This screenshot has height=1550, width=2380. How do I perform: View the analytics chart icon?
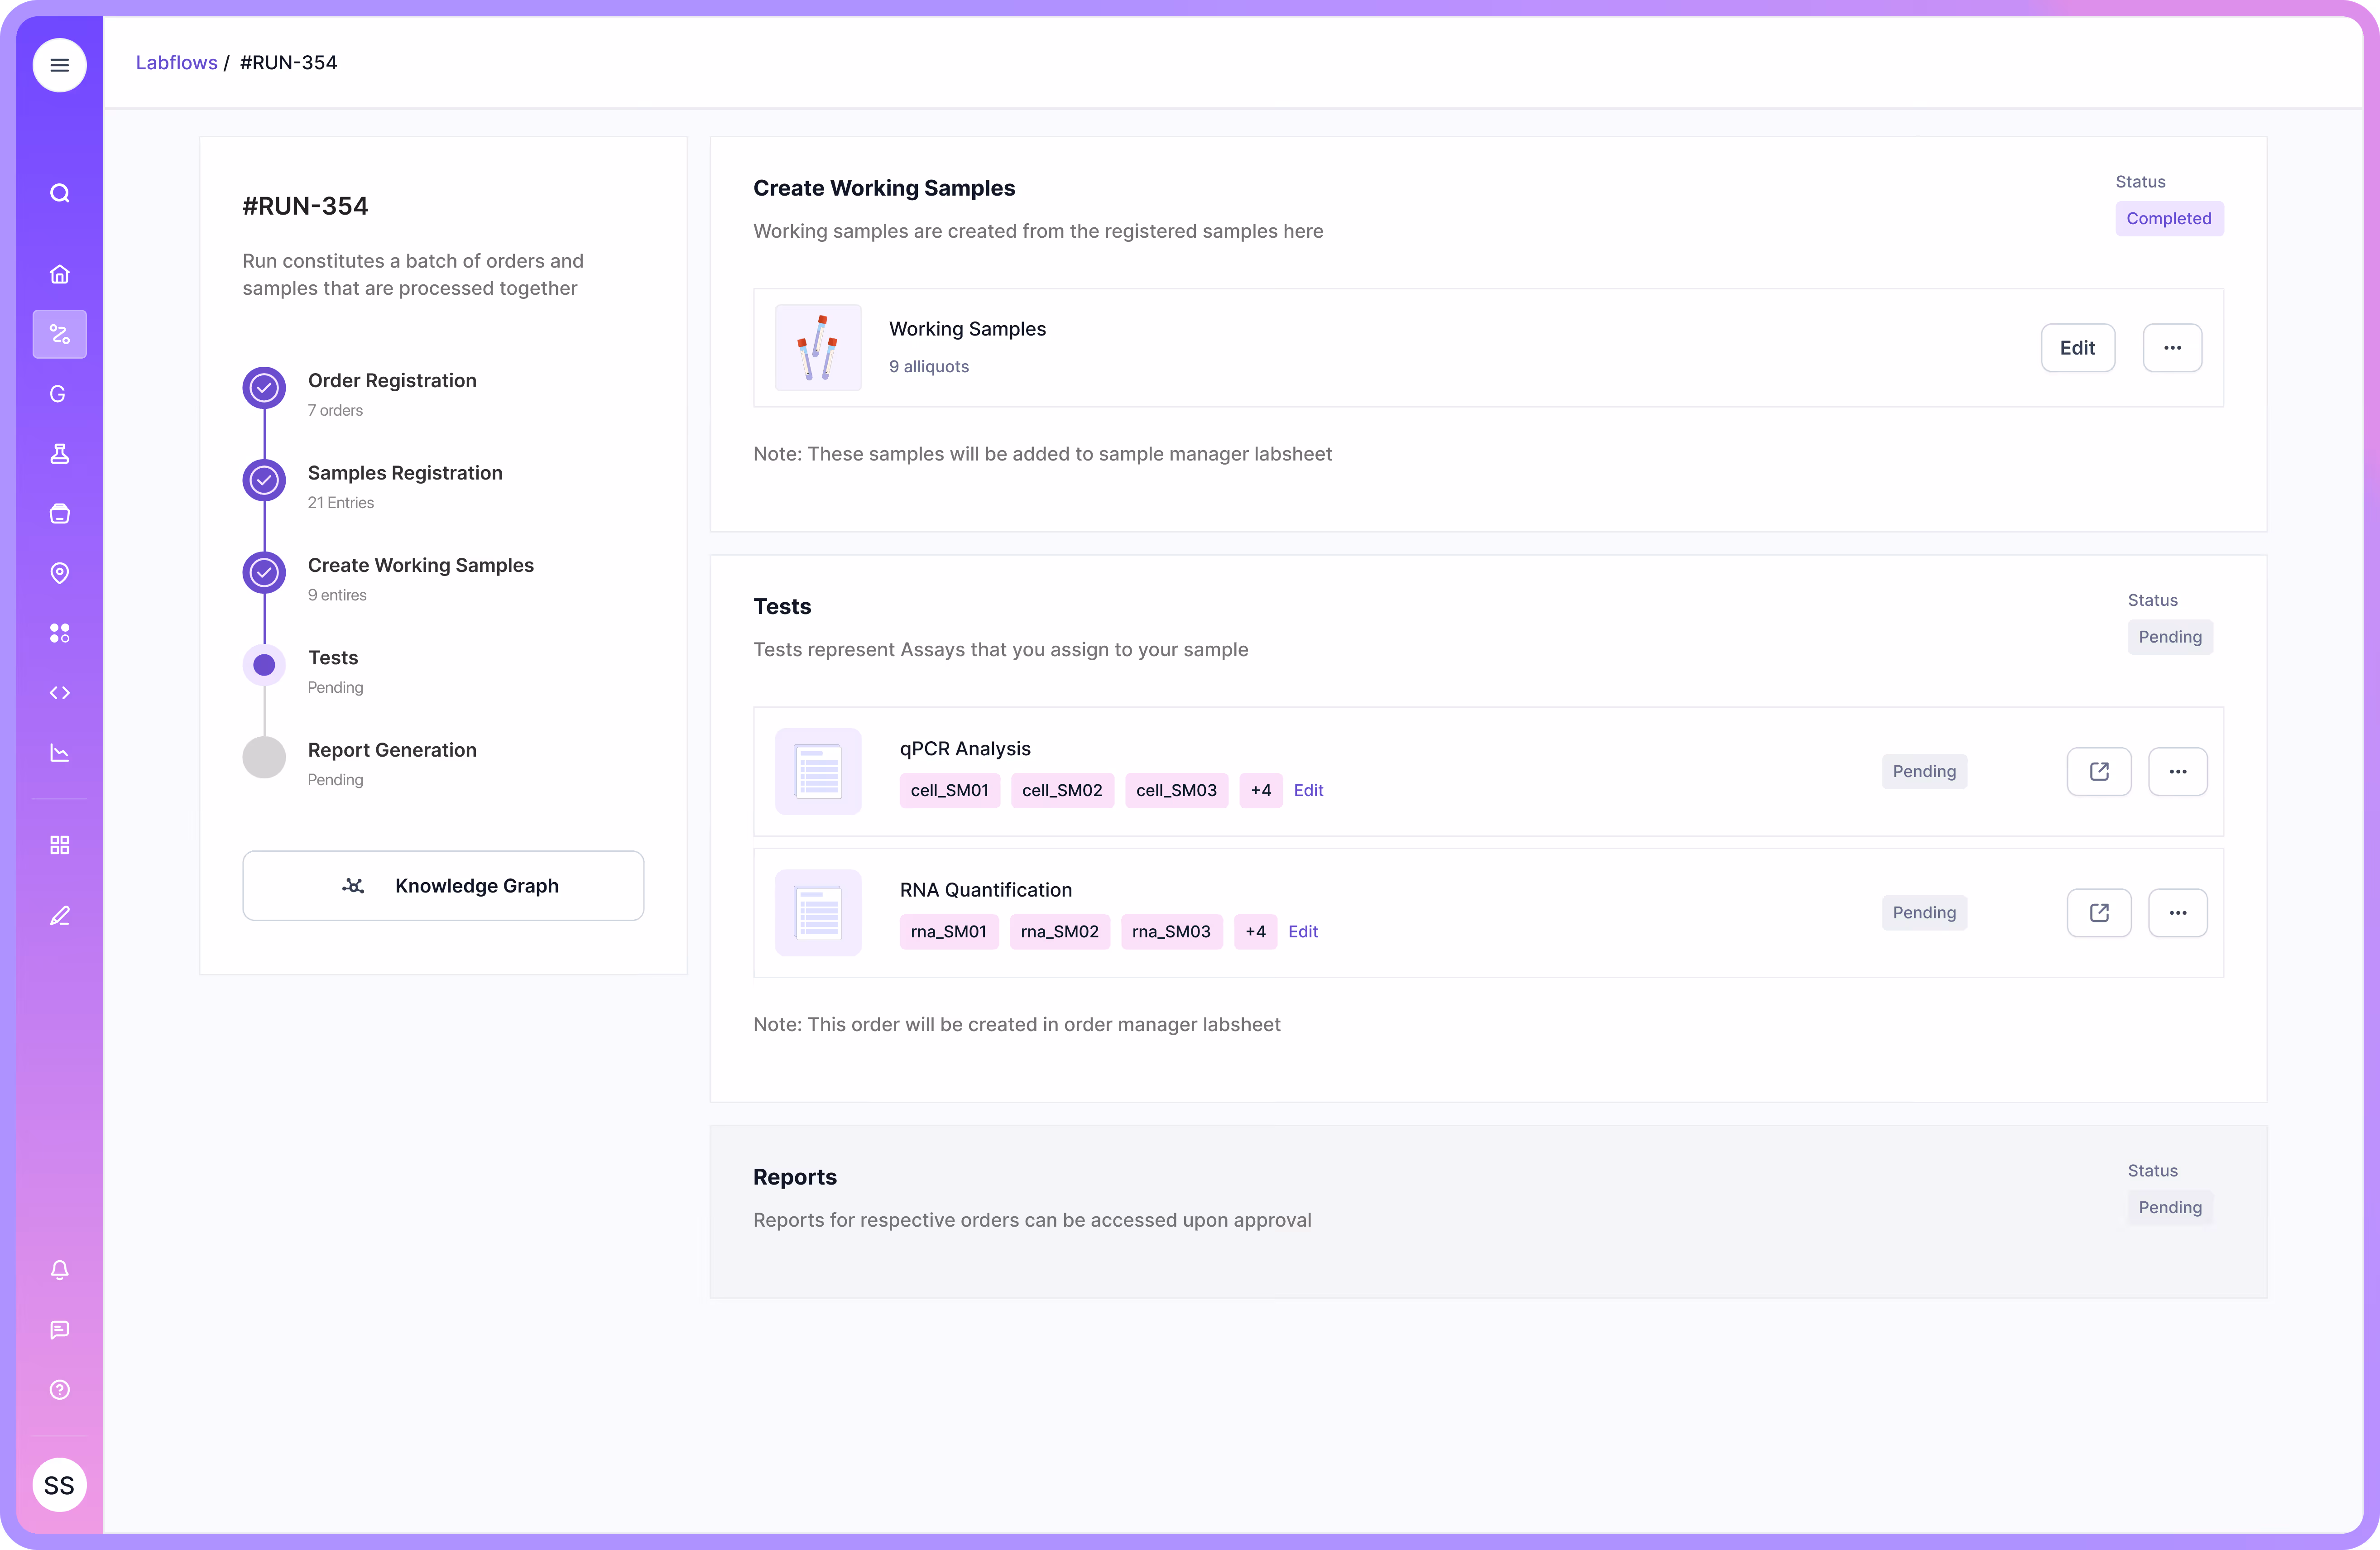(59, 753)
